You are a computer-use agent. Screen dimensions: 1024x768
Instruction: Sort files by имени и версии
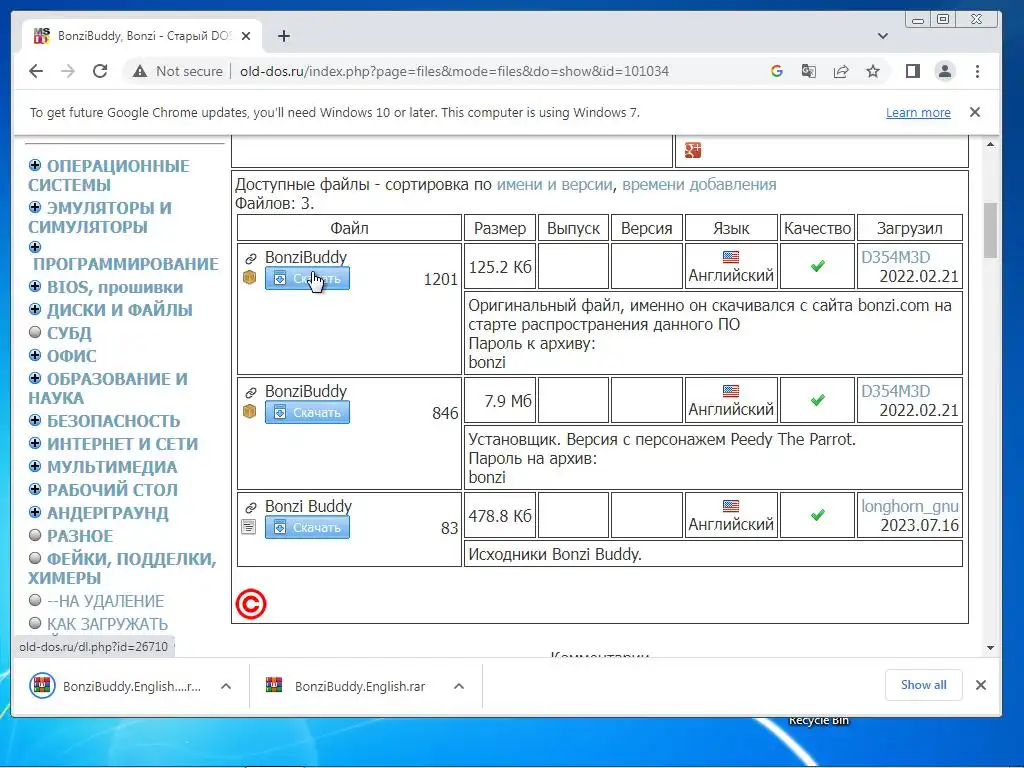tap(554, 185)
